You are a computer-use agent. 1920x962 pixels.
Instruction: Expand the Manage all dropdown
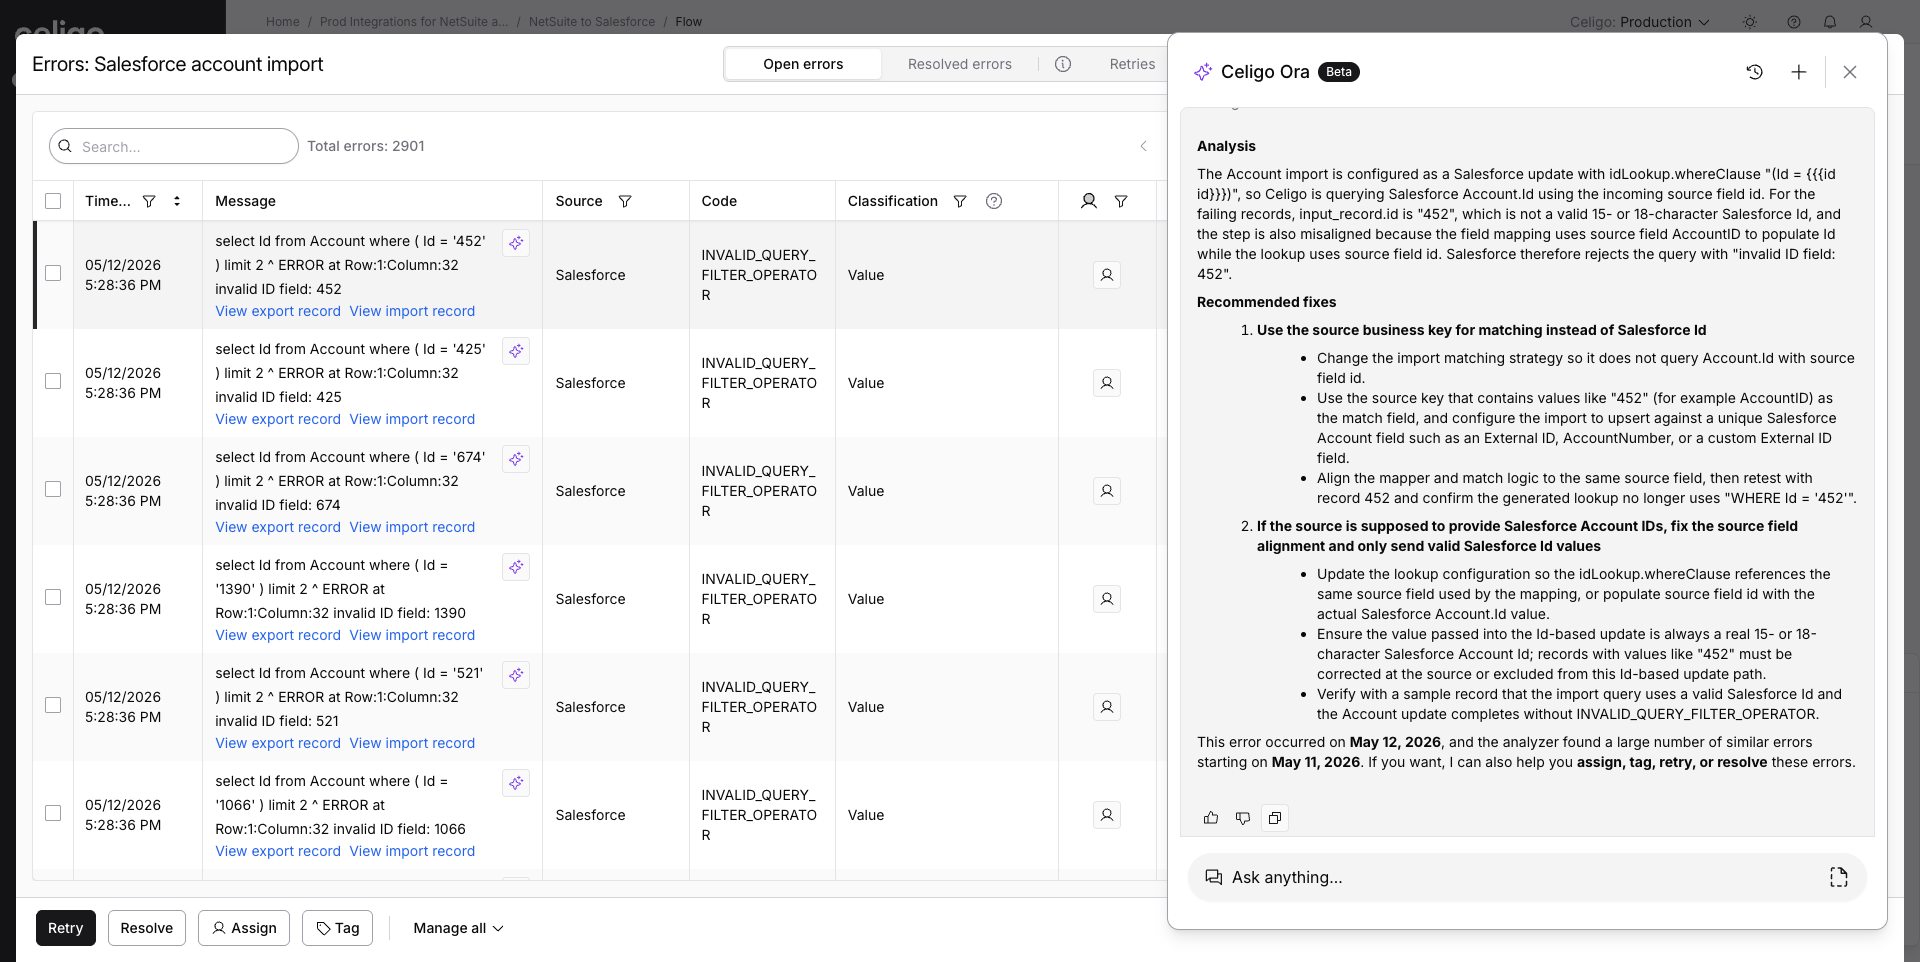tap(458, 928)
